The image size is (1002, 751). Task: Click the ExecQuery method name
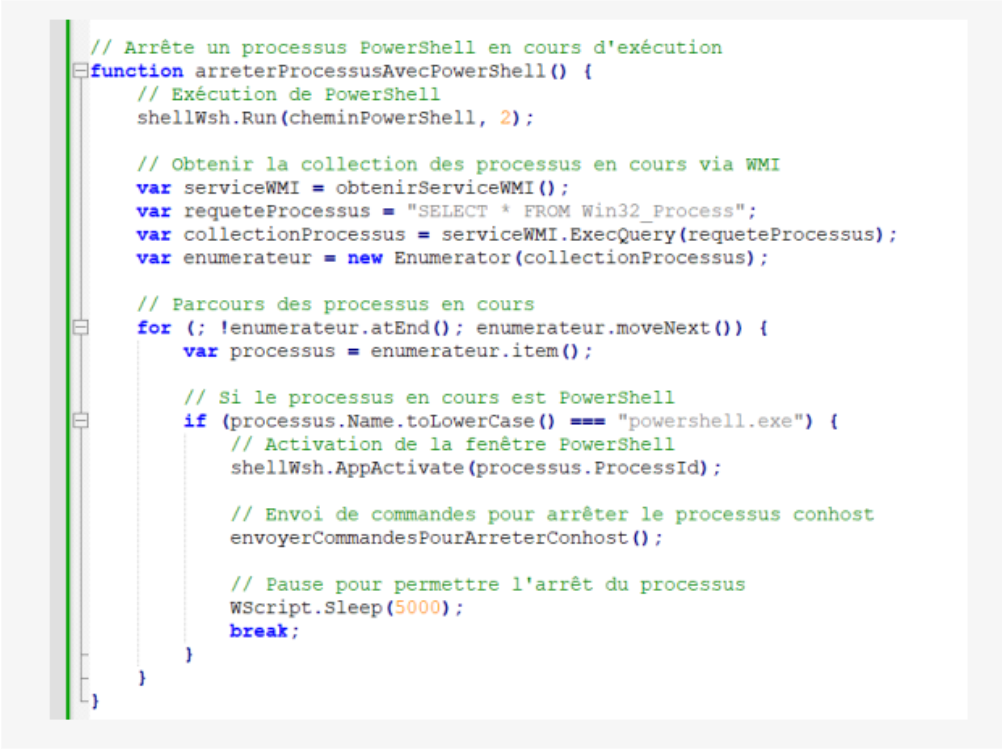622,235
